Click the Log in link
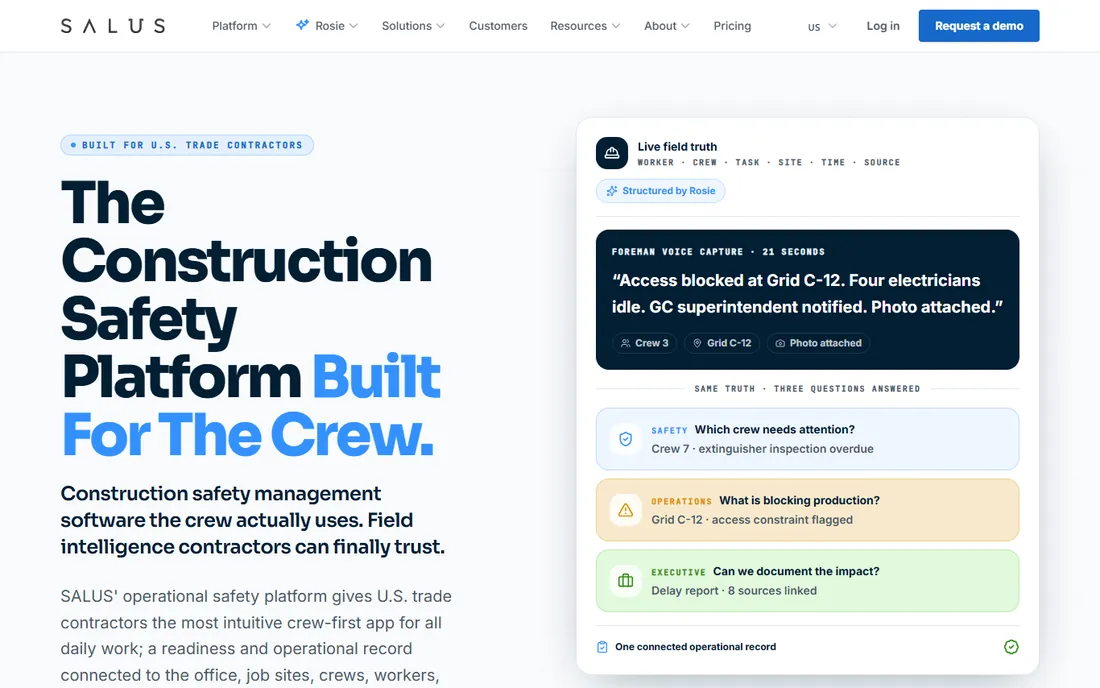The height and width of the screenshot is (688, 1100). click(883, 26)
